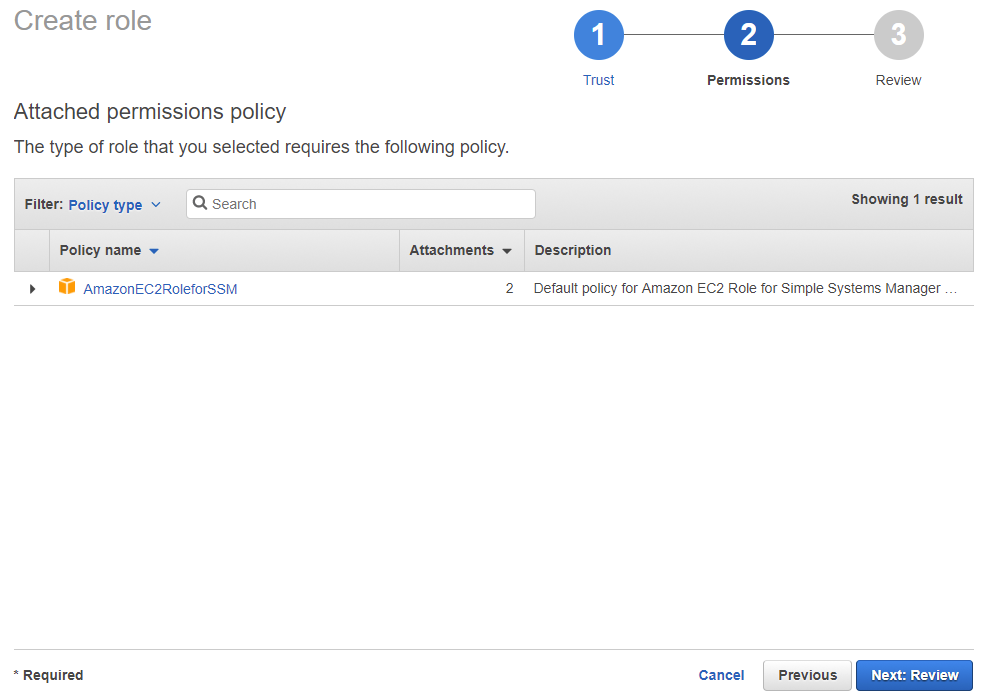This screenshot has width=991, height=697.
Task: Click the step 3 Review circle
Action: click(898, 36)
